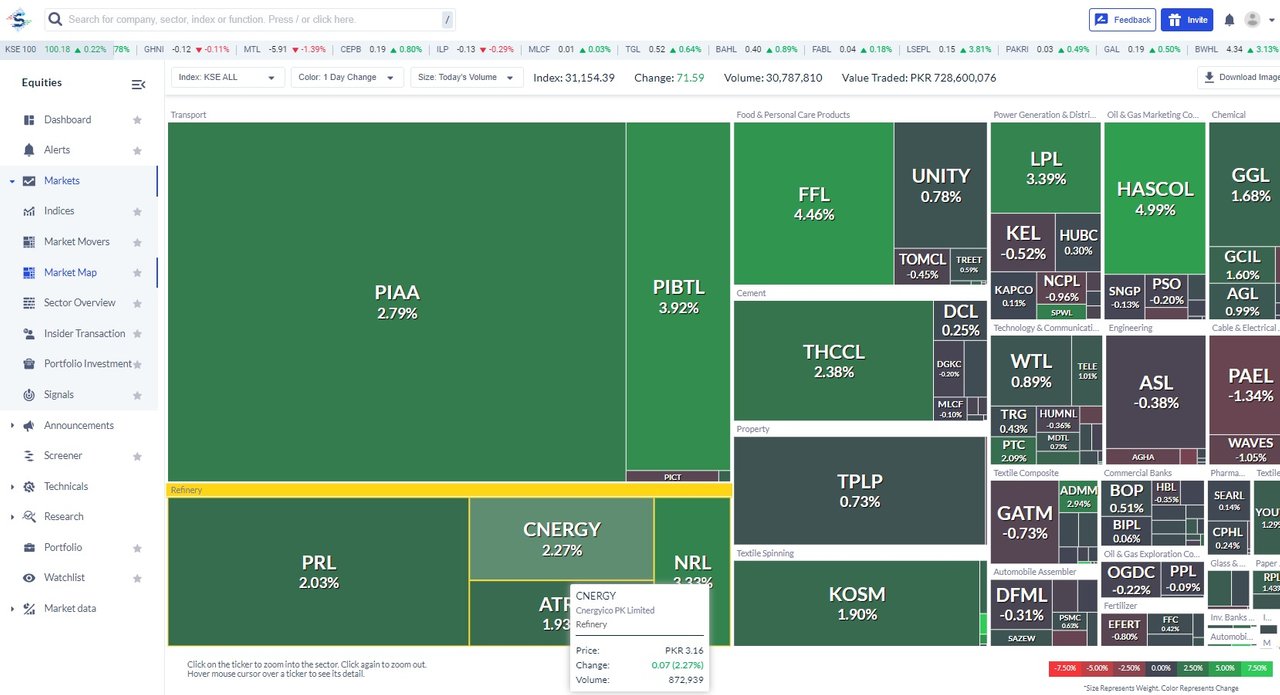Screen dimensions: 1280x695
Task: Click the site logo icon
Action: [20, 19]
